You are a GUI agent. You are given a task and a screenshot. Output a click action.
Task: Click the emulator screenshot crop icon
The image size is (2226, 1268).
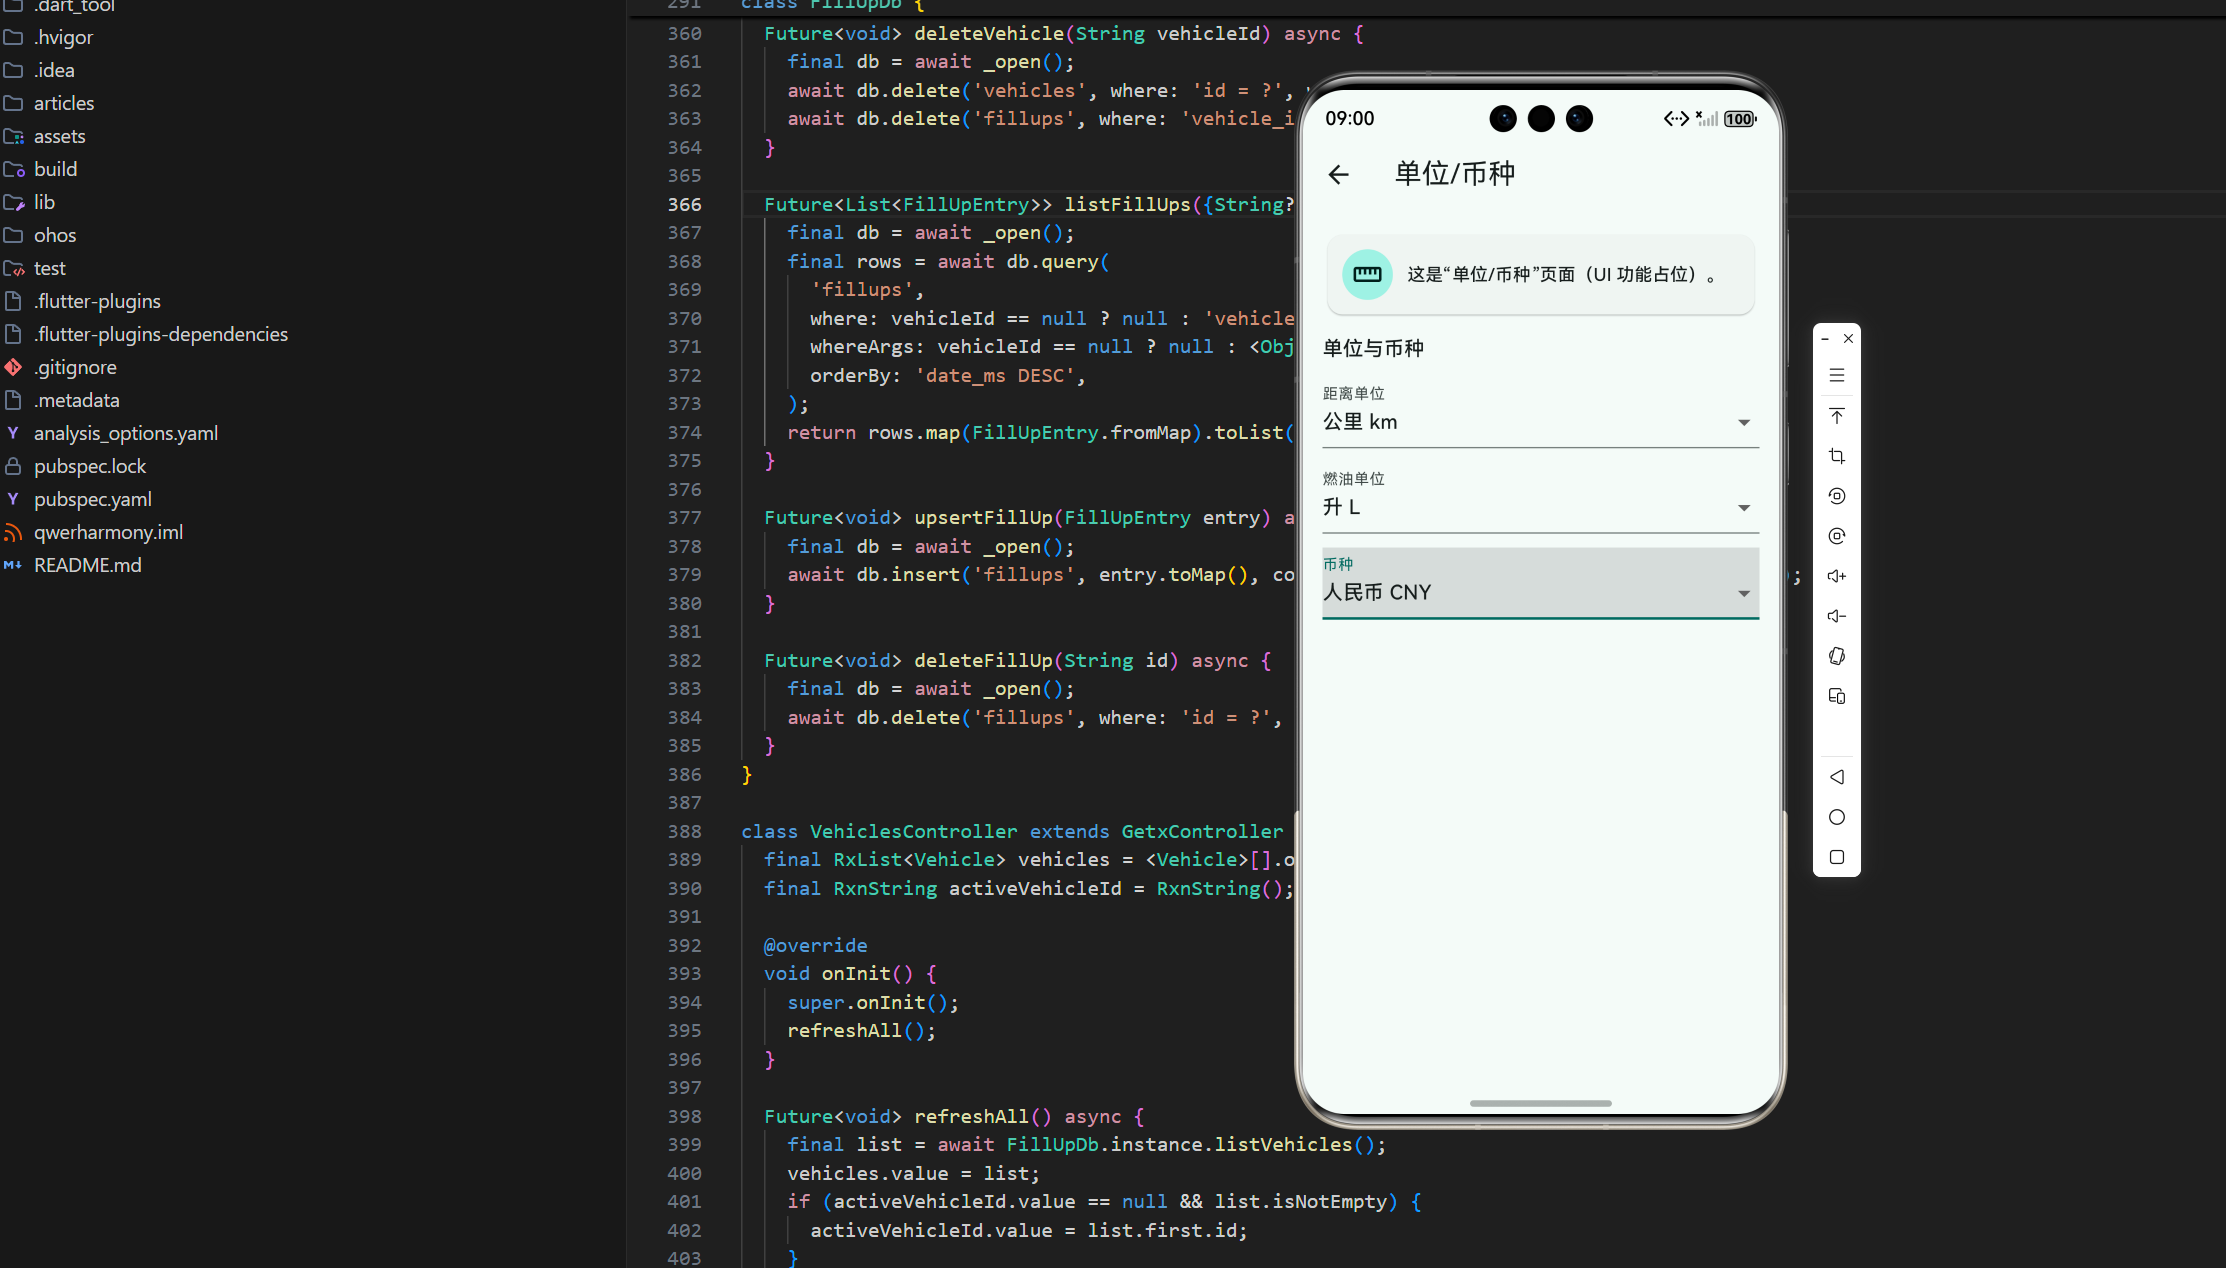(1837, 456)
